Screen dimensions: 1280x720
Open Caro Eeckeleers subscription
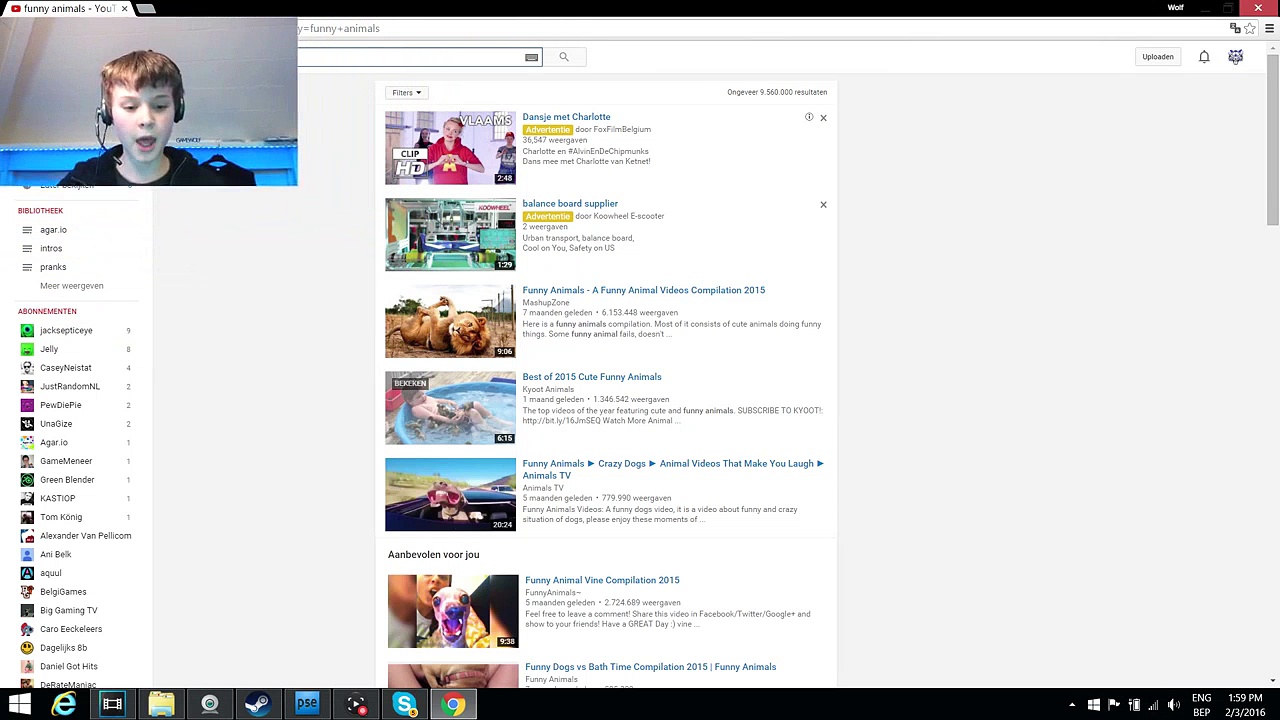tap(71, 629)
